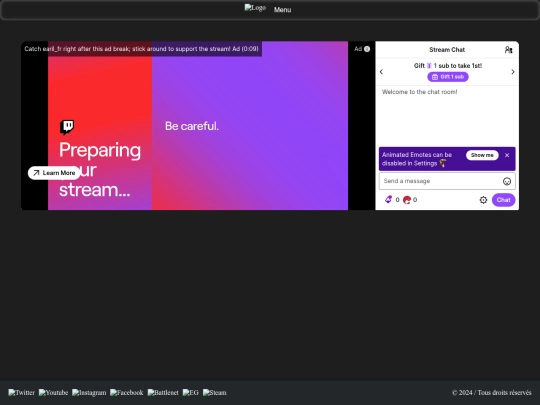The width and height of the screenshot is (540, 405).
Task: Go to previous gift leaderboard banner
Action: click(381, 72)
